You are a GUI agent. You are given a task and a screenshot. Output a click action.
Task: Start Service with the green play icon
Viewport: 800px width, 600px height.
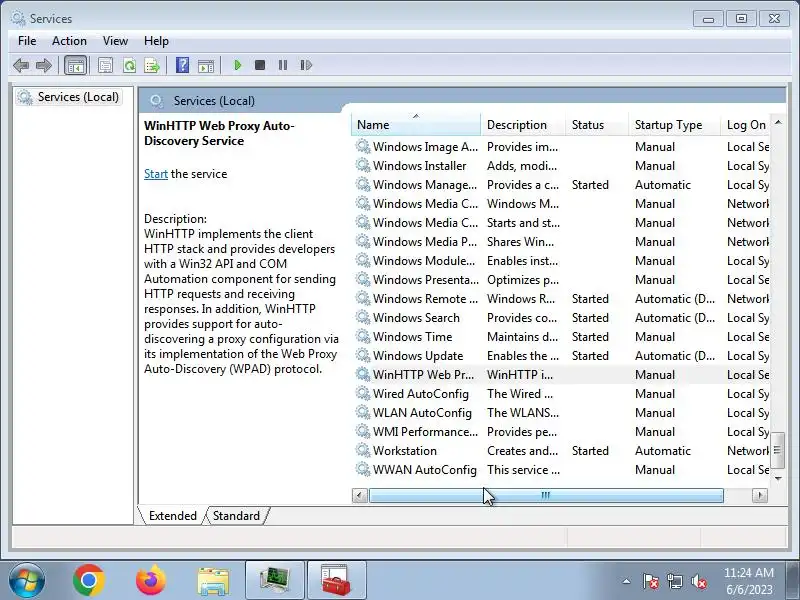tap(237, 65)
